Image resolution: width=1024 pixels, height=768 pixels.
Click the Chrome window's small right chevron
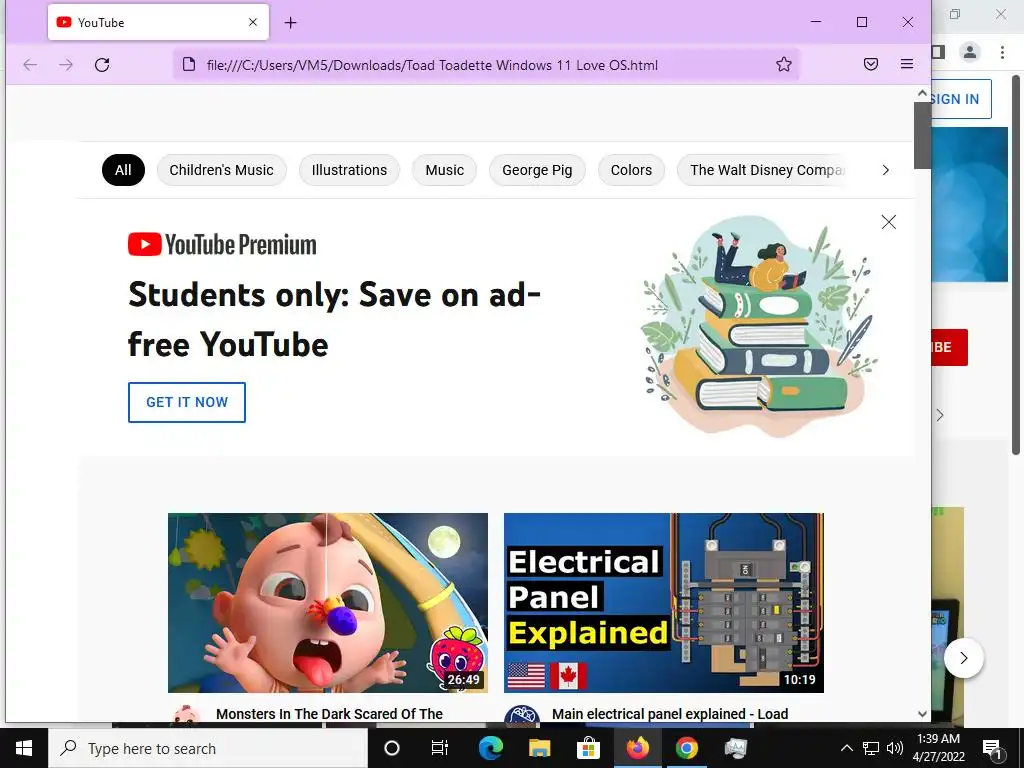pos(940,415)
